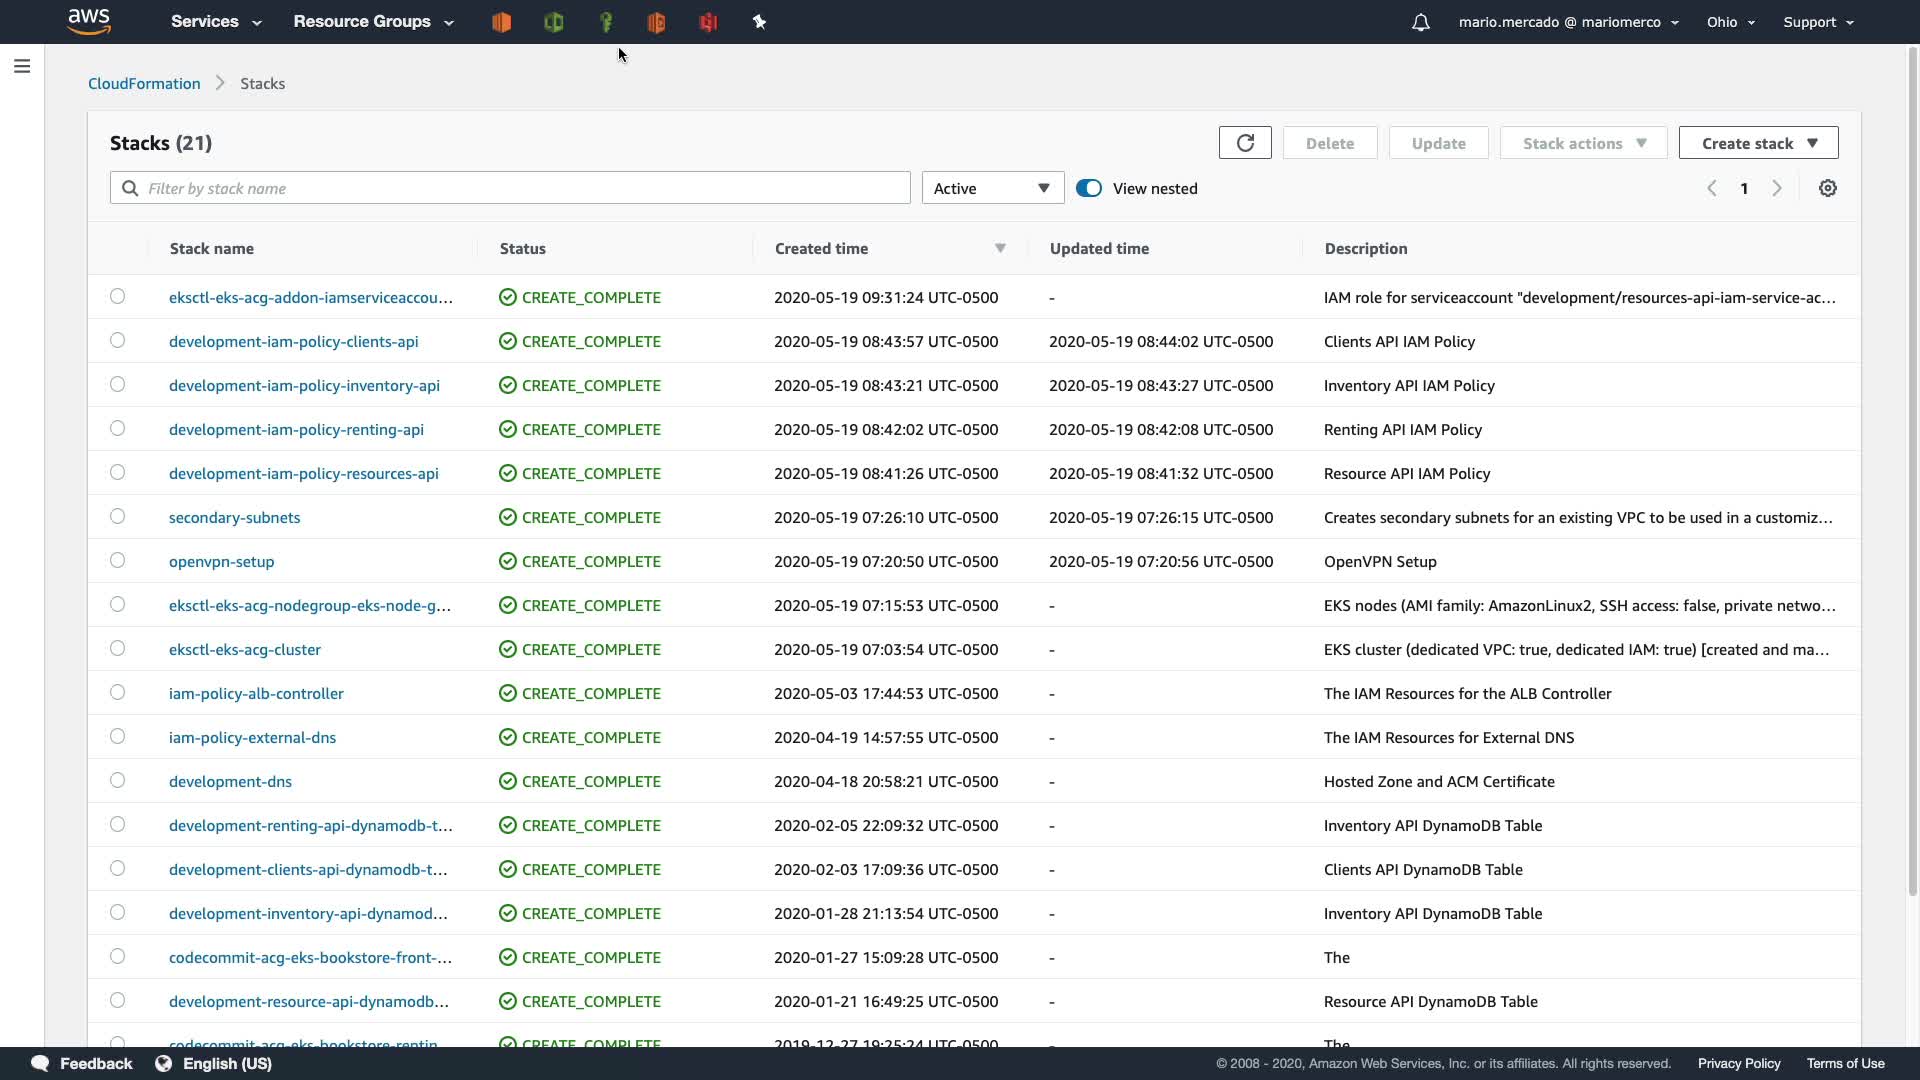Select radio button for development-dns stack
The height and width of the screenshot is (1080, 1920).
click(x=118, y=781)
